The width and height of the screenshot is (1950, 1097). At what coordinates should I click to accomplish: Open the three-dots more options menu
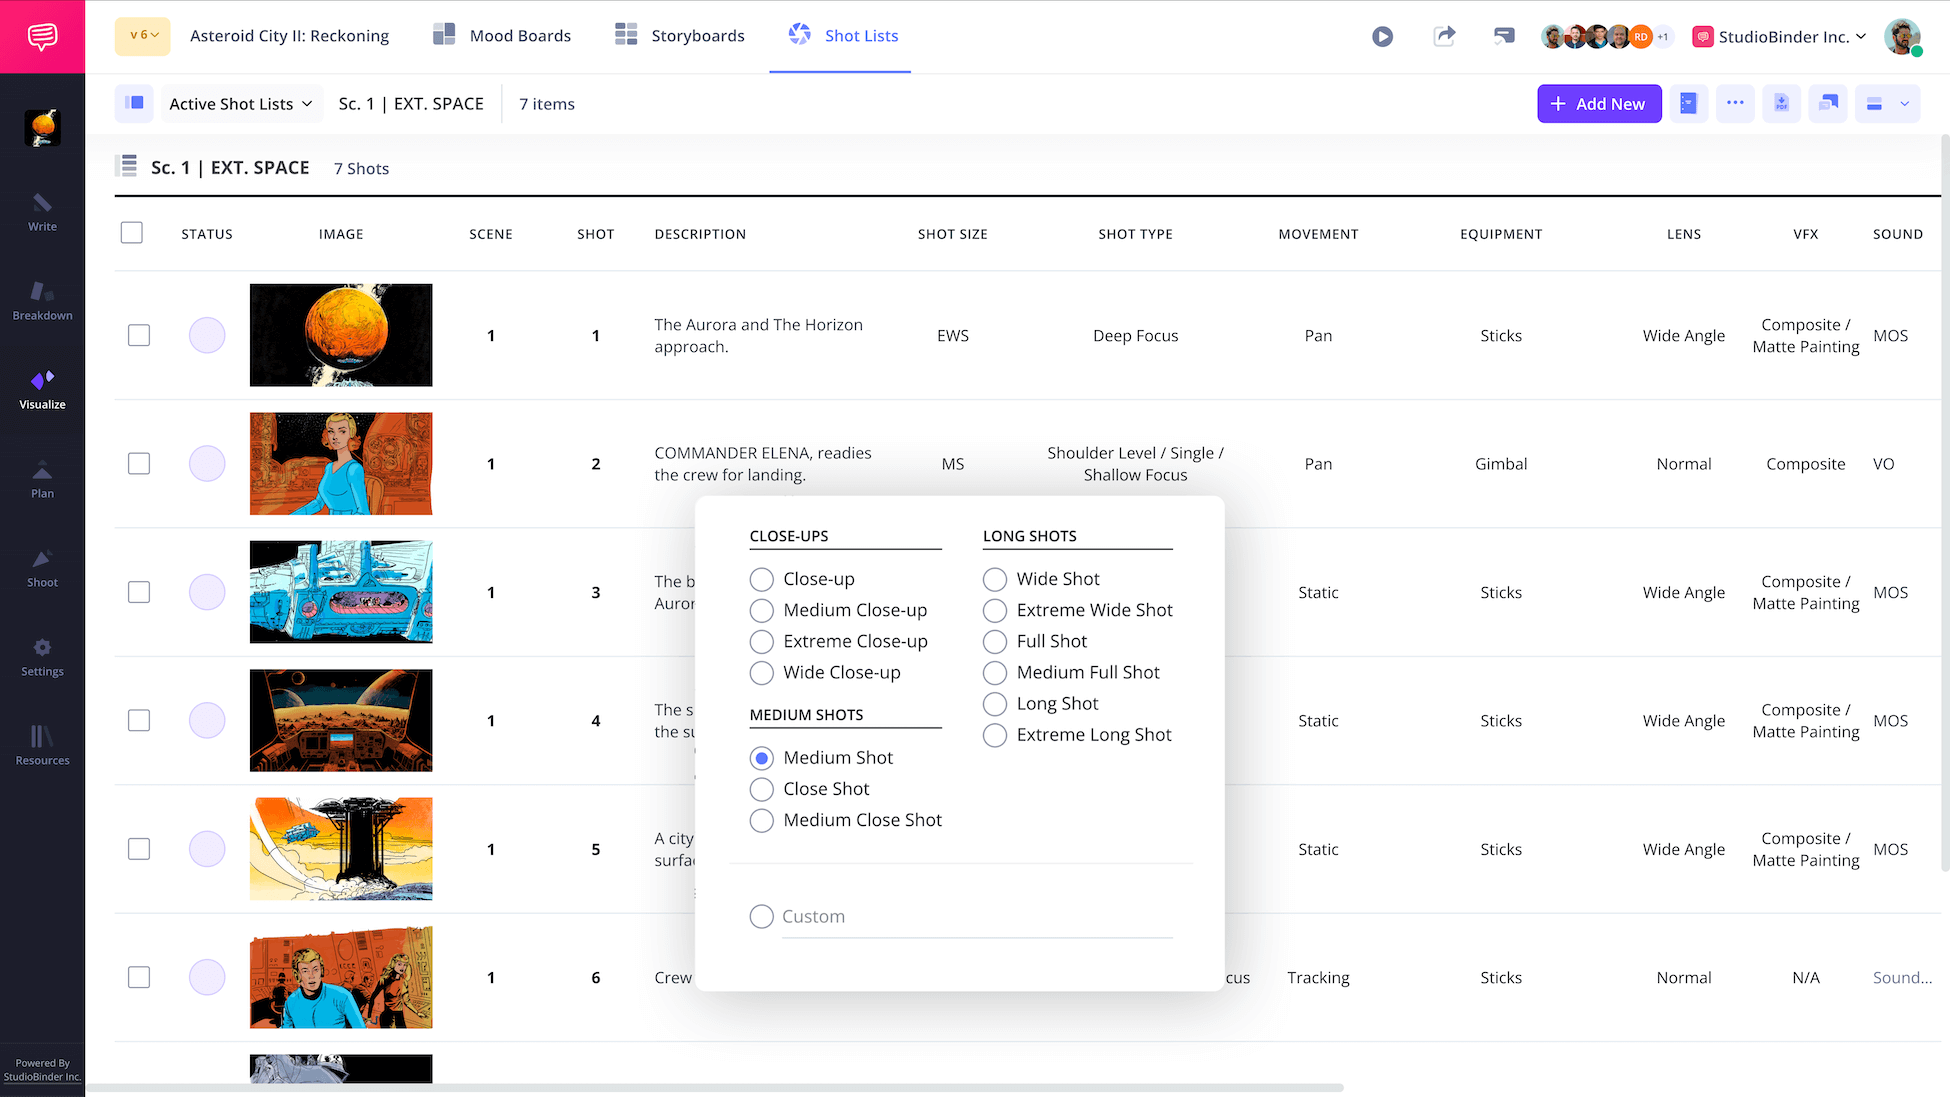(x=1735, y=104)
